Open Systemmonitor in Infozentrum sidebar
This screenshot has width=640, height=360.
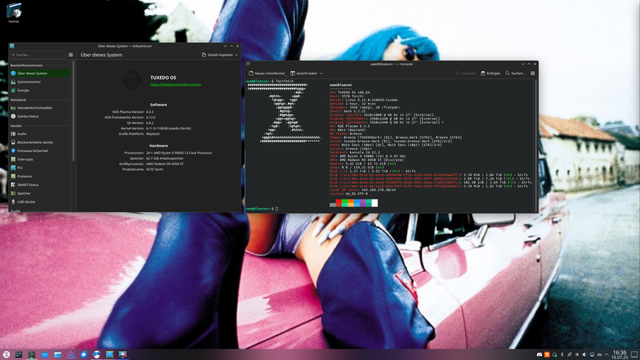click(x=40, y=82)
